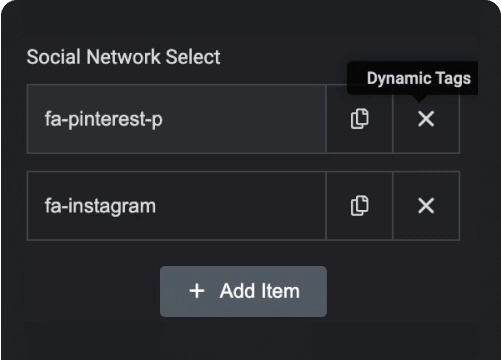Select the text fa-pinterest-p
This screenshot has width=501, height=360.
(x=104, y=119)
